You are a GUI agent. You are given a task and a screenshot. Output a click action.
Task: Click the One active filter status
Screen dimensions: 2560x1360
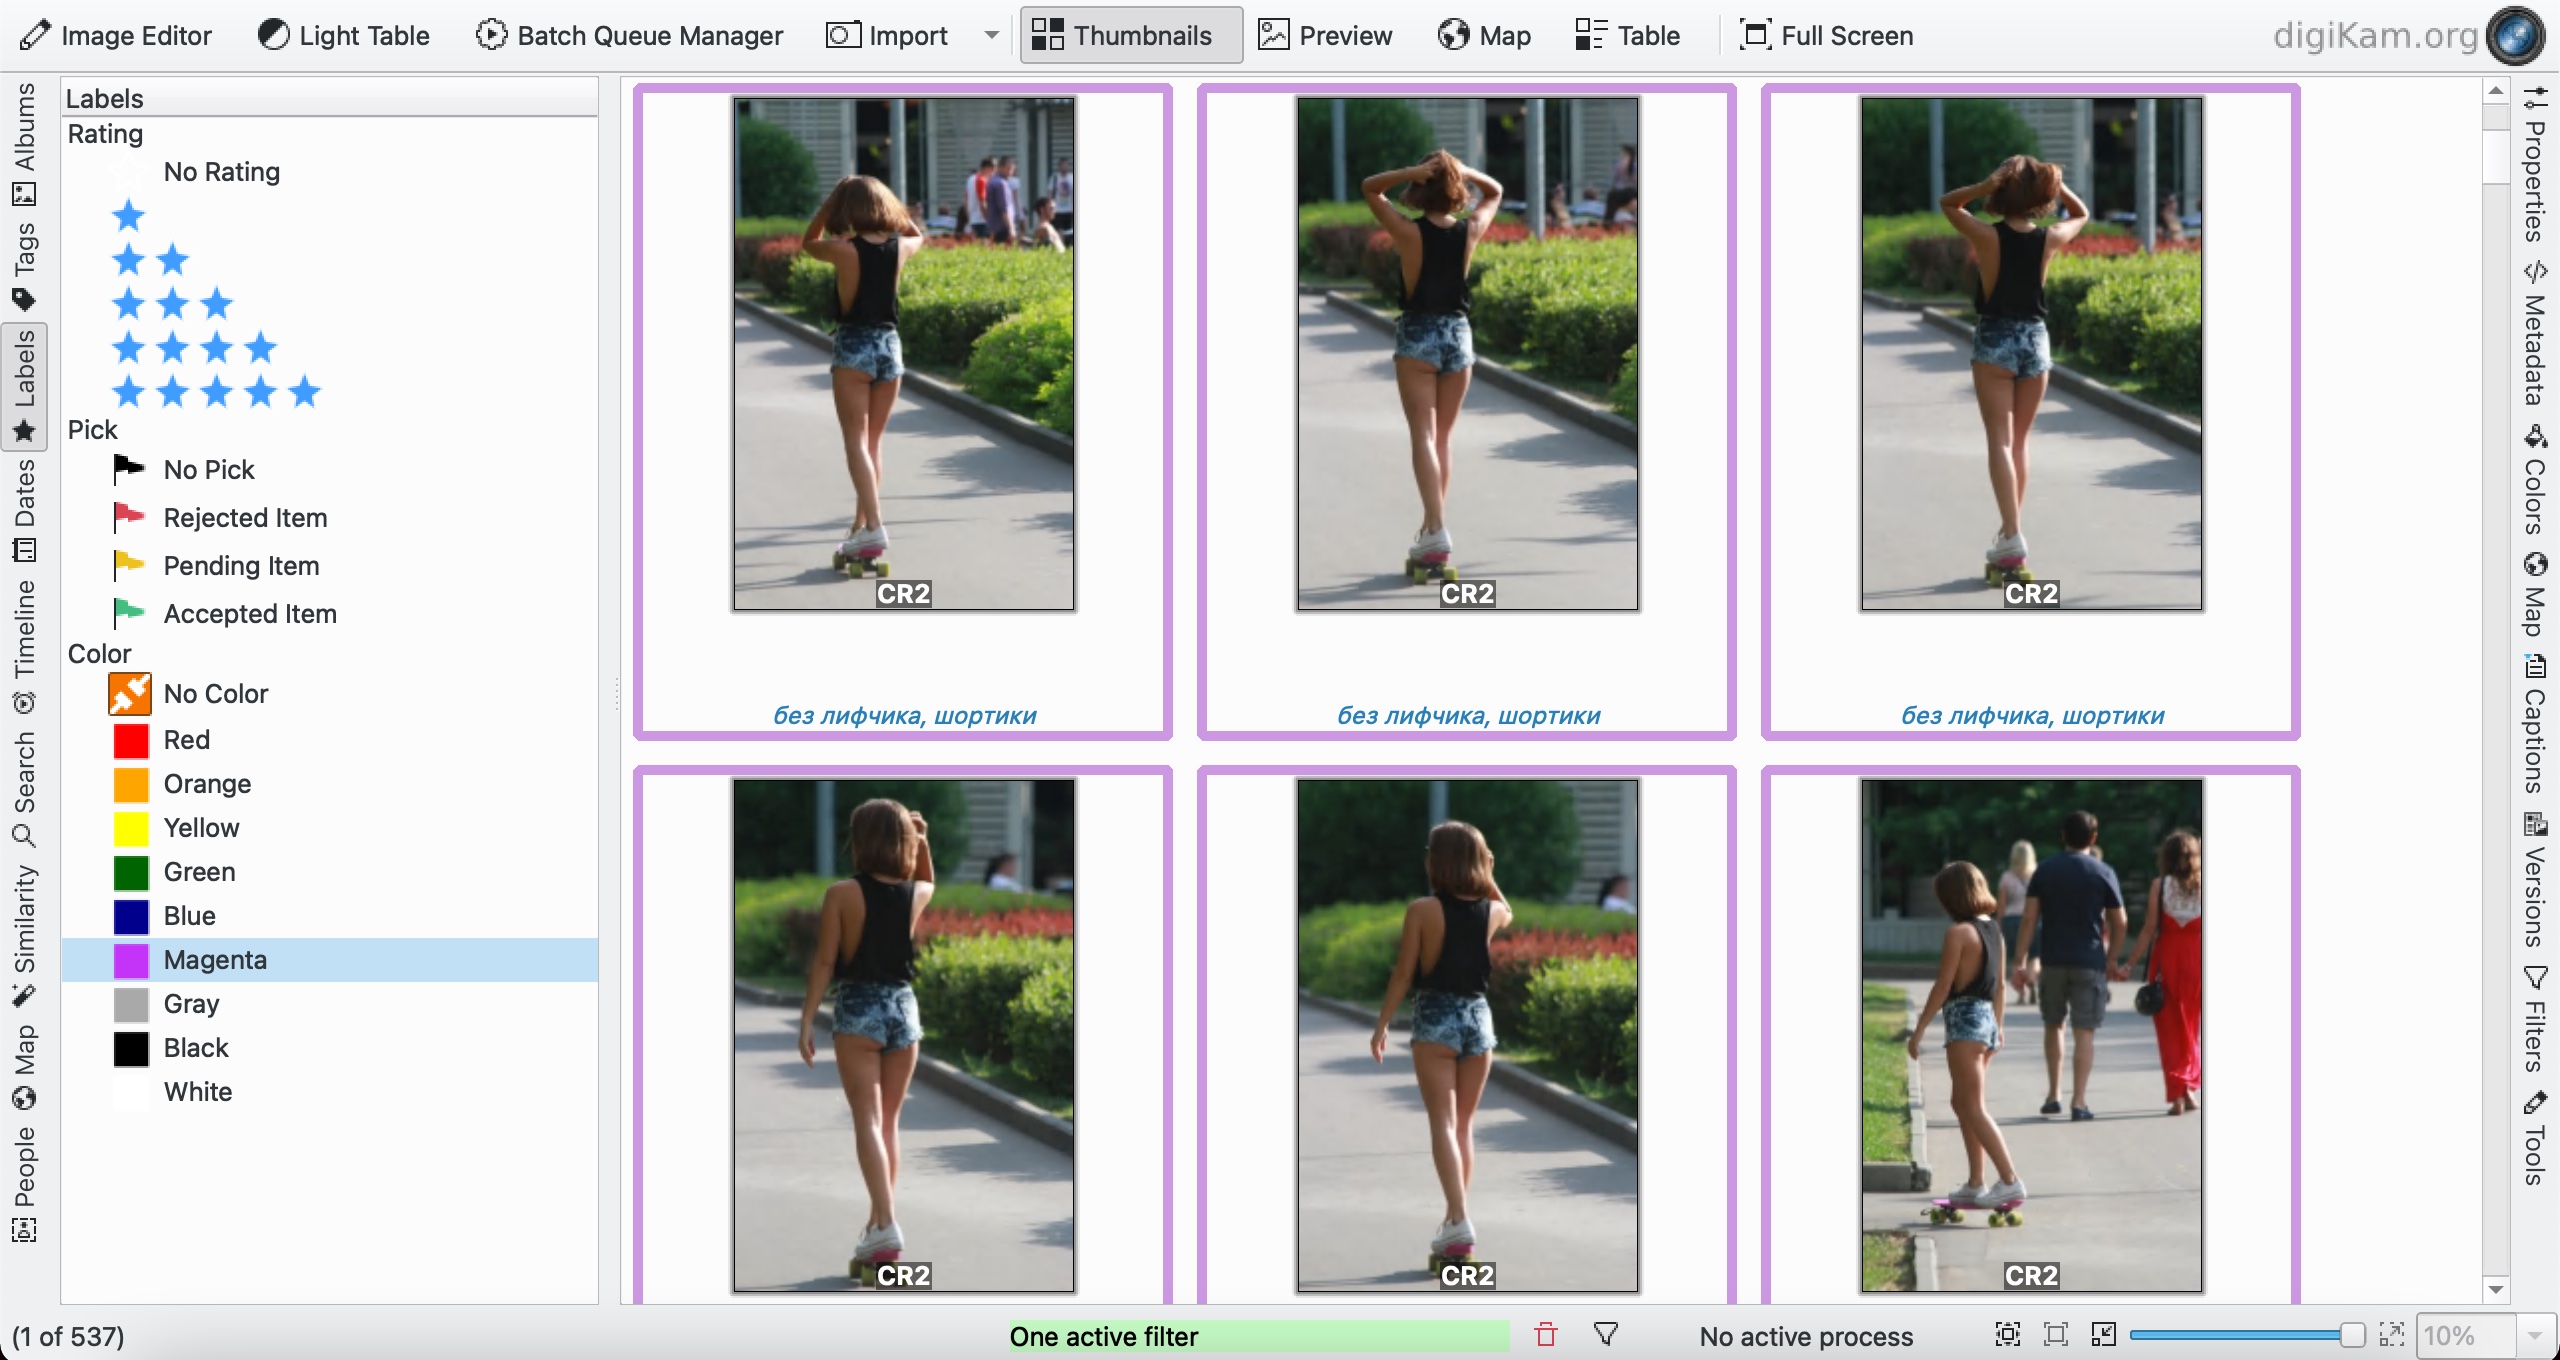(1258, 1336)
